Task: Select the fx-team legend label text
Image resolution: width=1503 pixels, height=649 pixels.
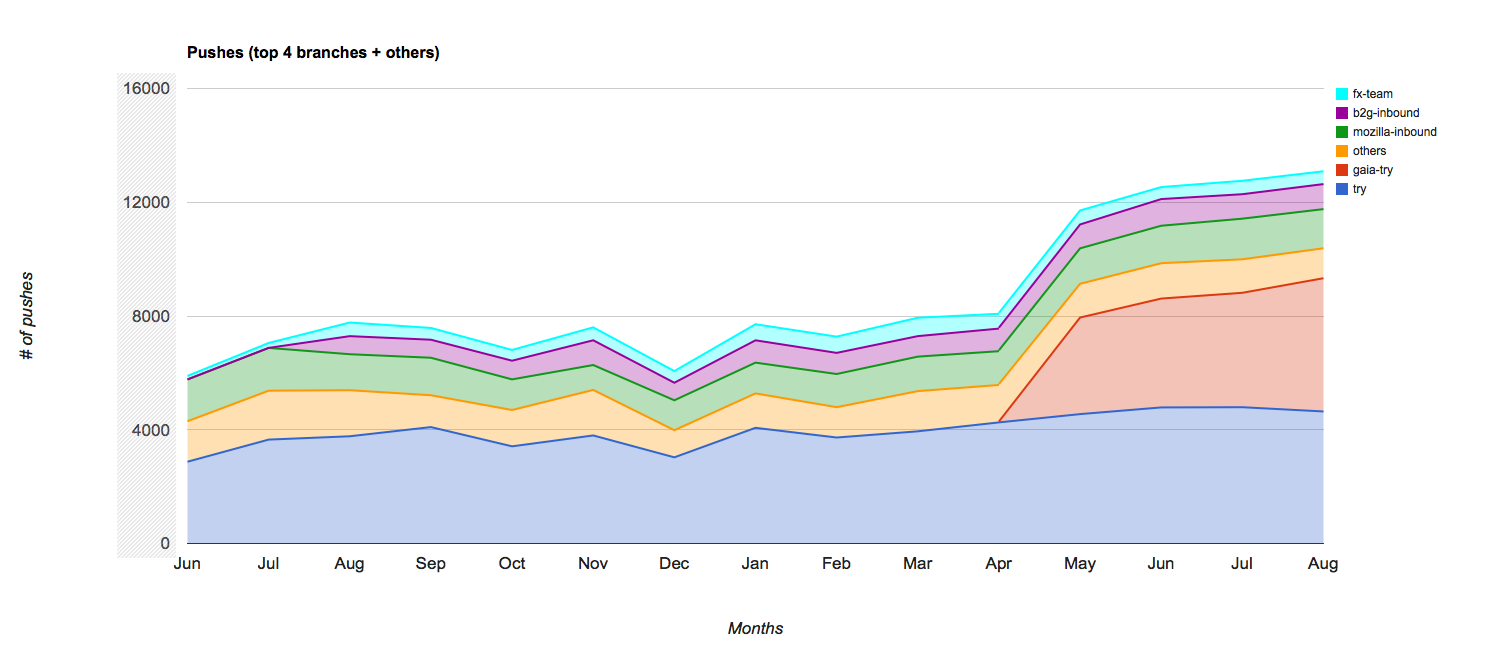Action: coord(1372,94)
